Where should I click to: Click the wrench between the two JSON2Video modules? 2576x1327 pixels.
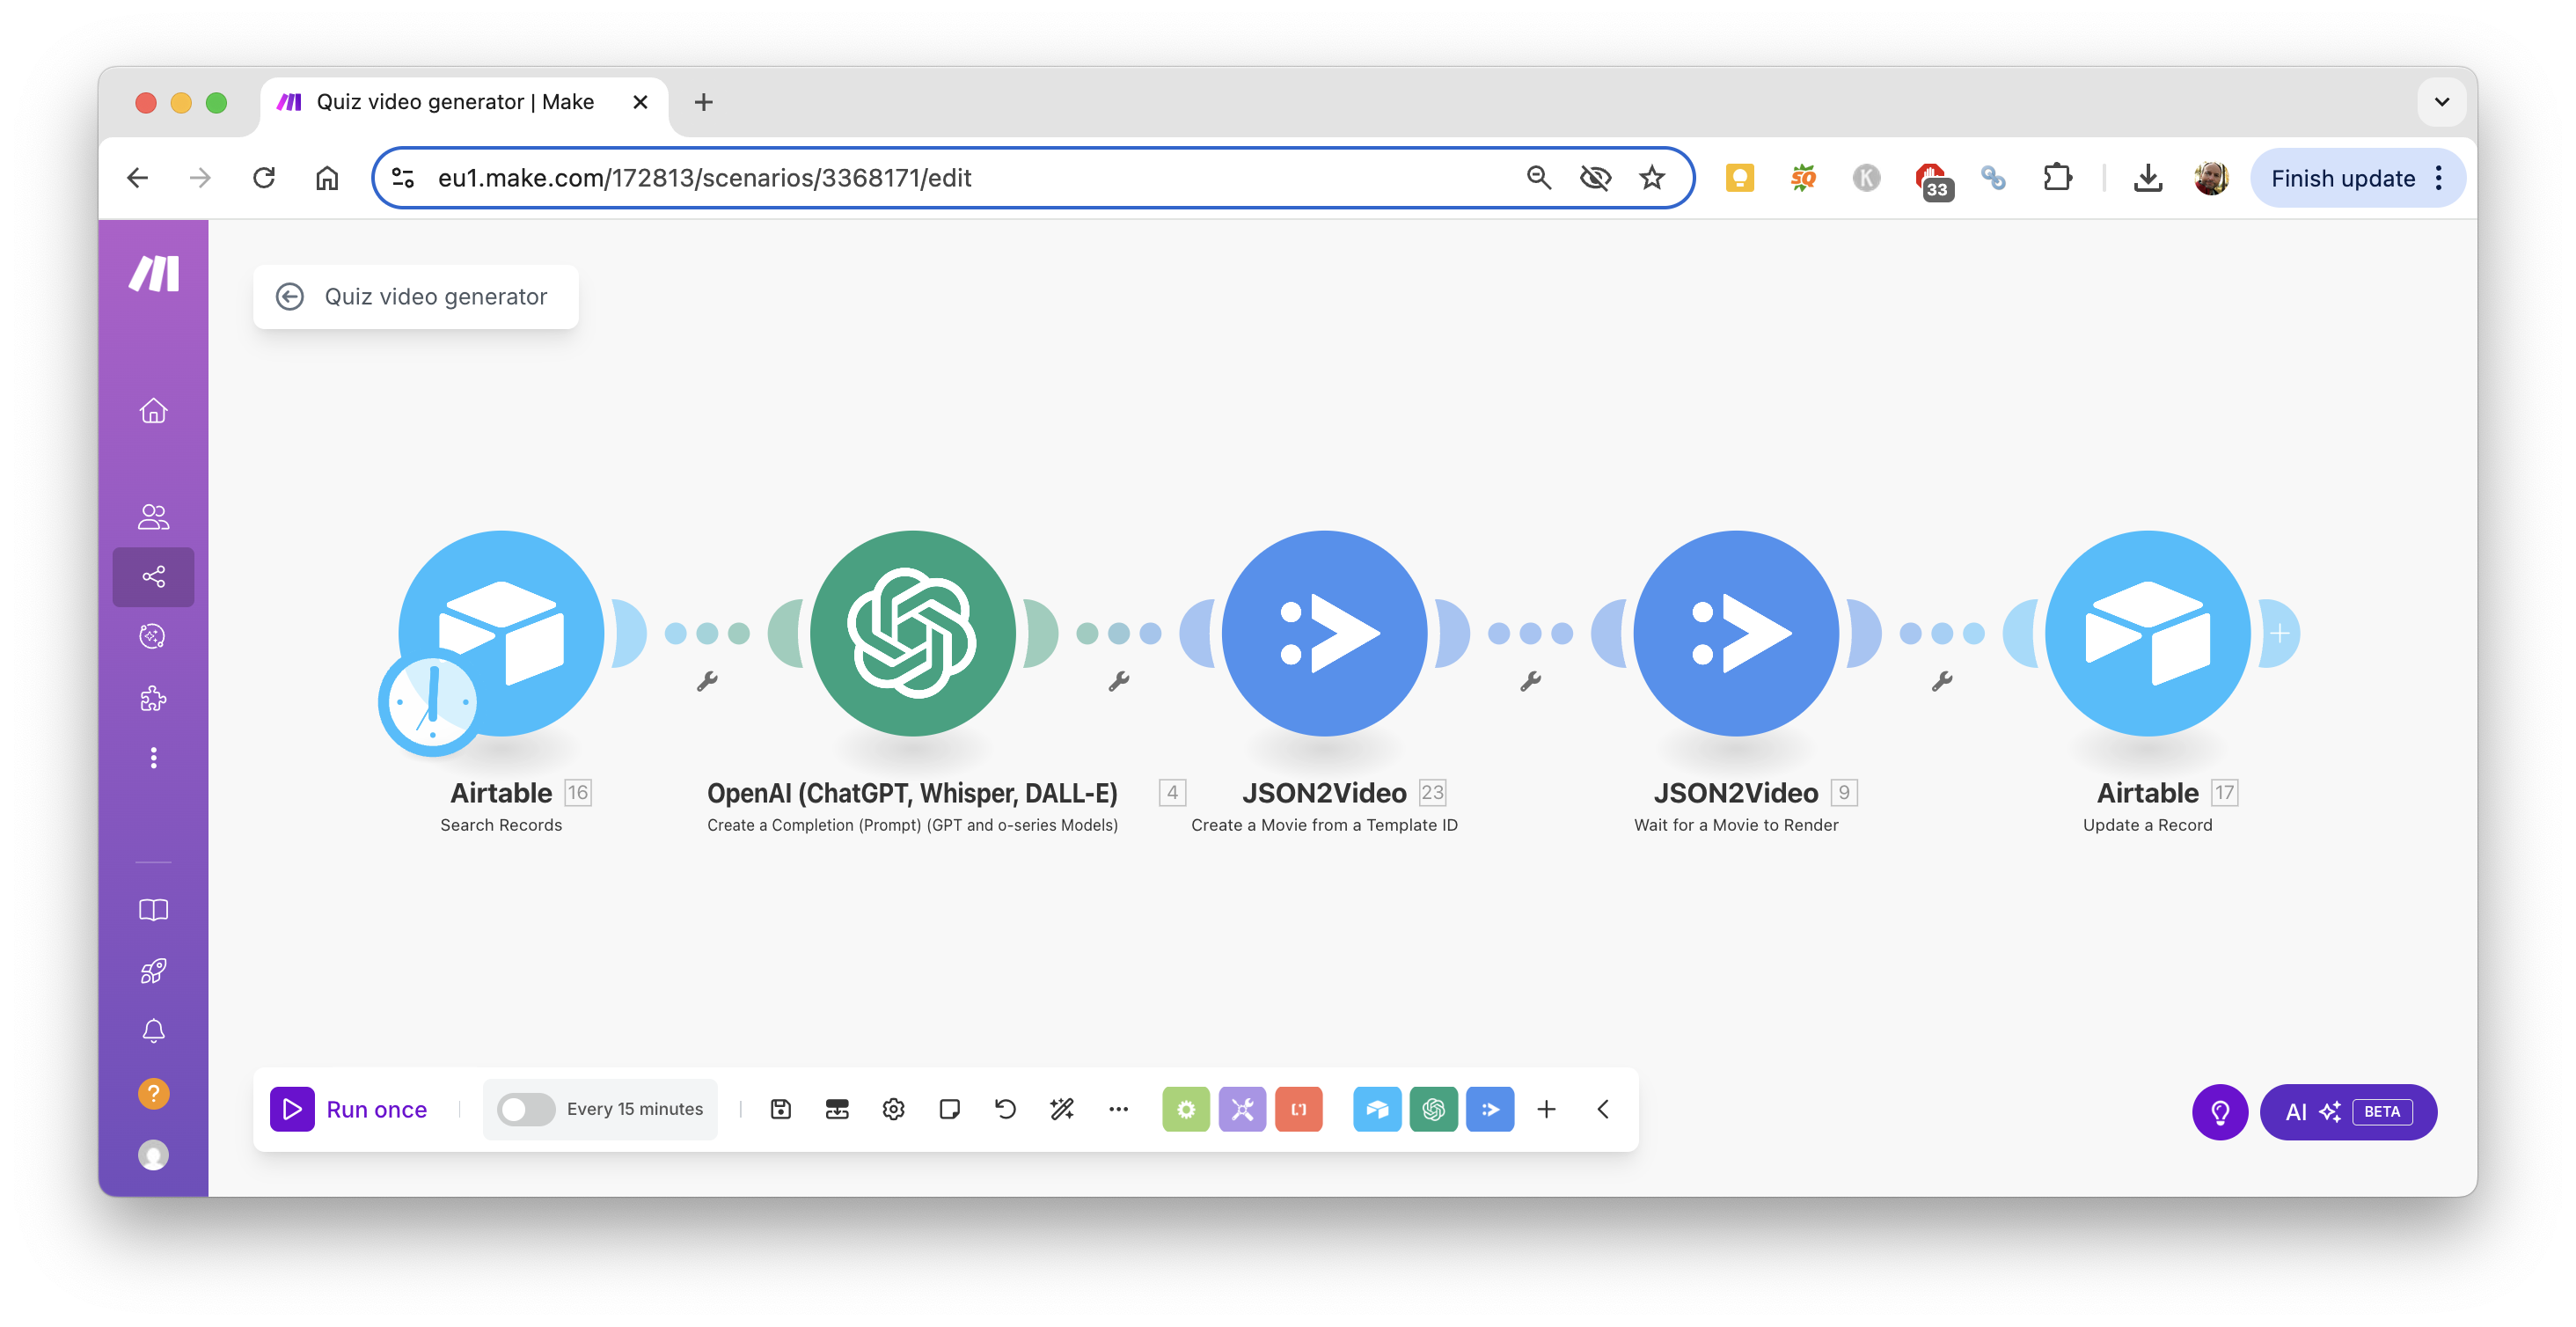(1530, 681)
